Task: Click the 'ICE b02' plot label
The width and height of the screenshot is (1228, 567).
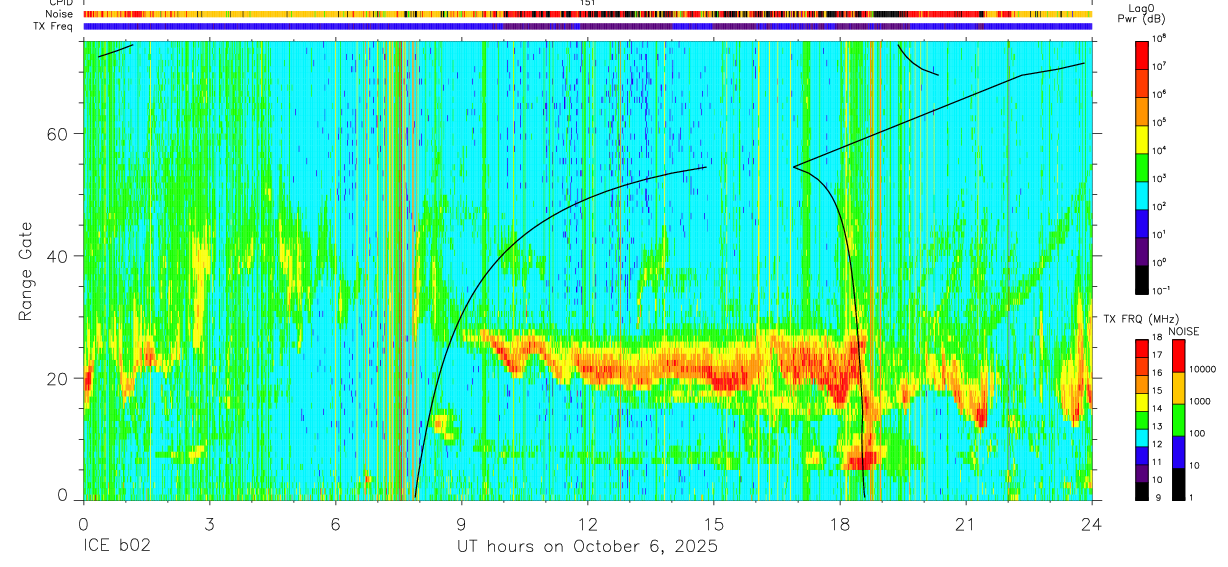Action: (115, 547)
